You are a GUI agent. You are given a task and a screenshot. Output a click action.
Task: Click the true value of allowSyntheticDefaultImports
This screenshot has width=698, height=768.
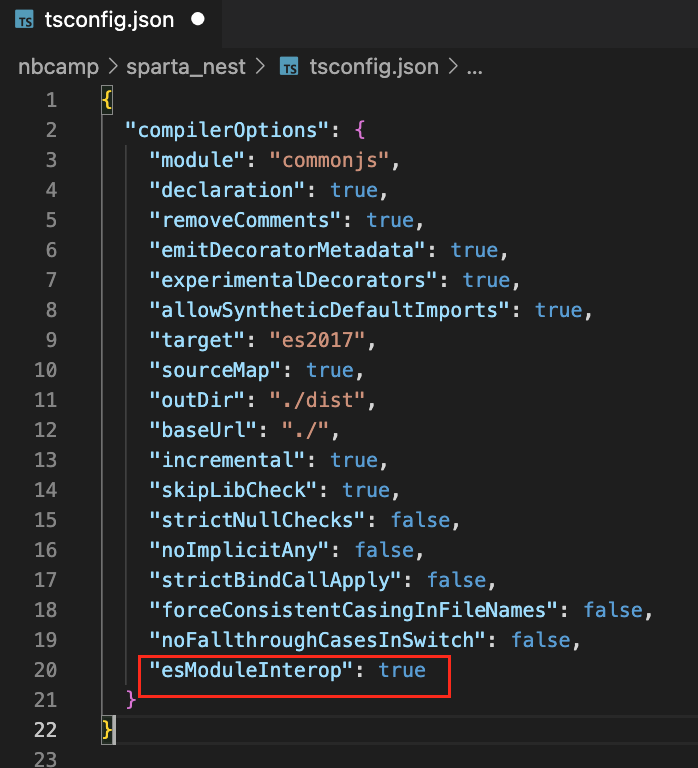coord(559,310)
